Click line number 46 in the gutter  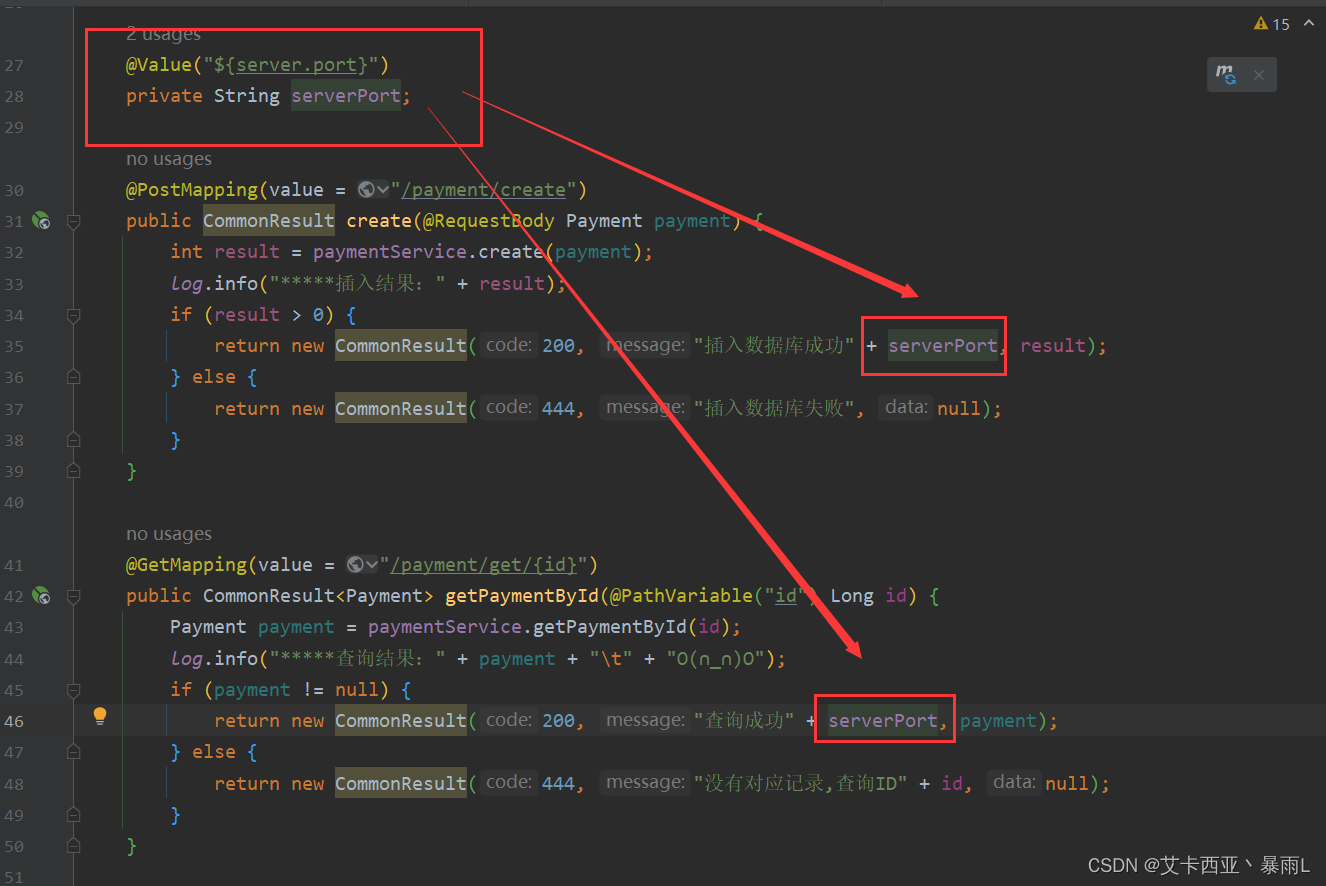14,721
